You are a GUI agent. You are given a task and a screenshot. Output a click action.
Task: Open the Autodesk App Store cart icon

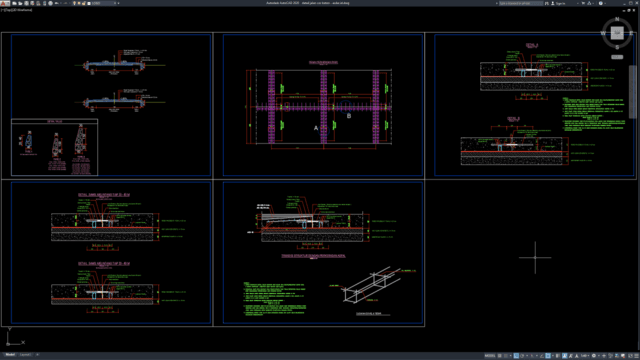pyautogui.click(x=583, y=3)
